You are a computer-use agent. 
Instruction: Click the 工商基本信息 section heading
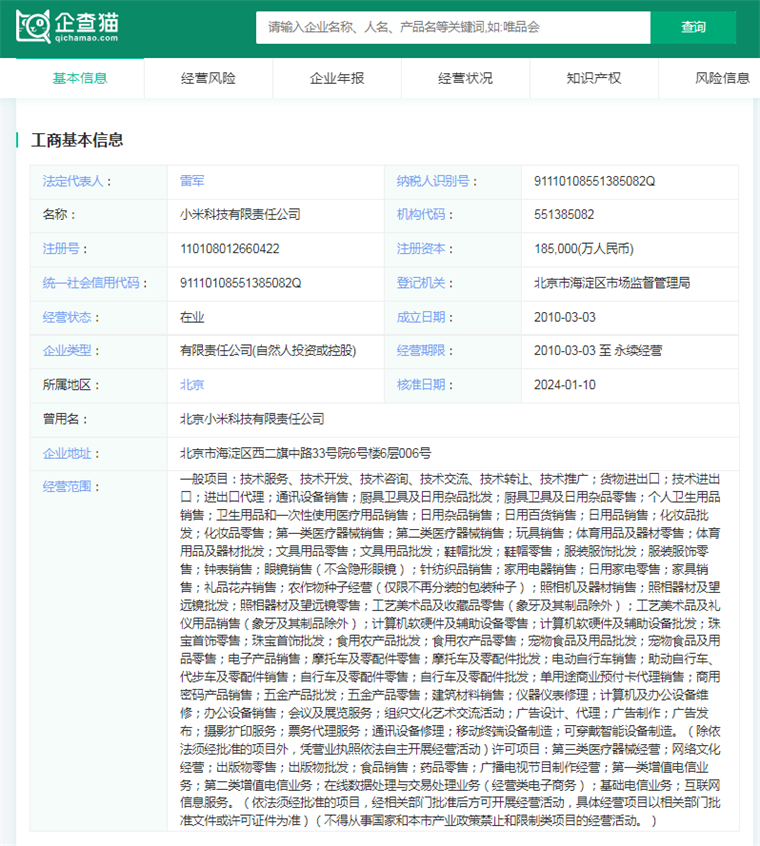click(x=77, y=140)
